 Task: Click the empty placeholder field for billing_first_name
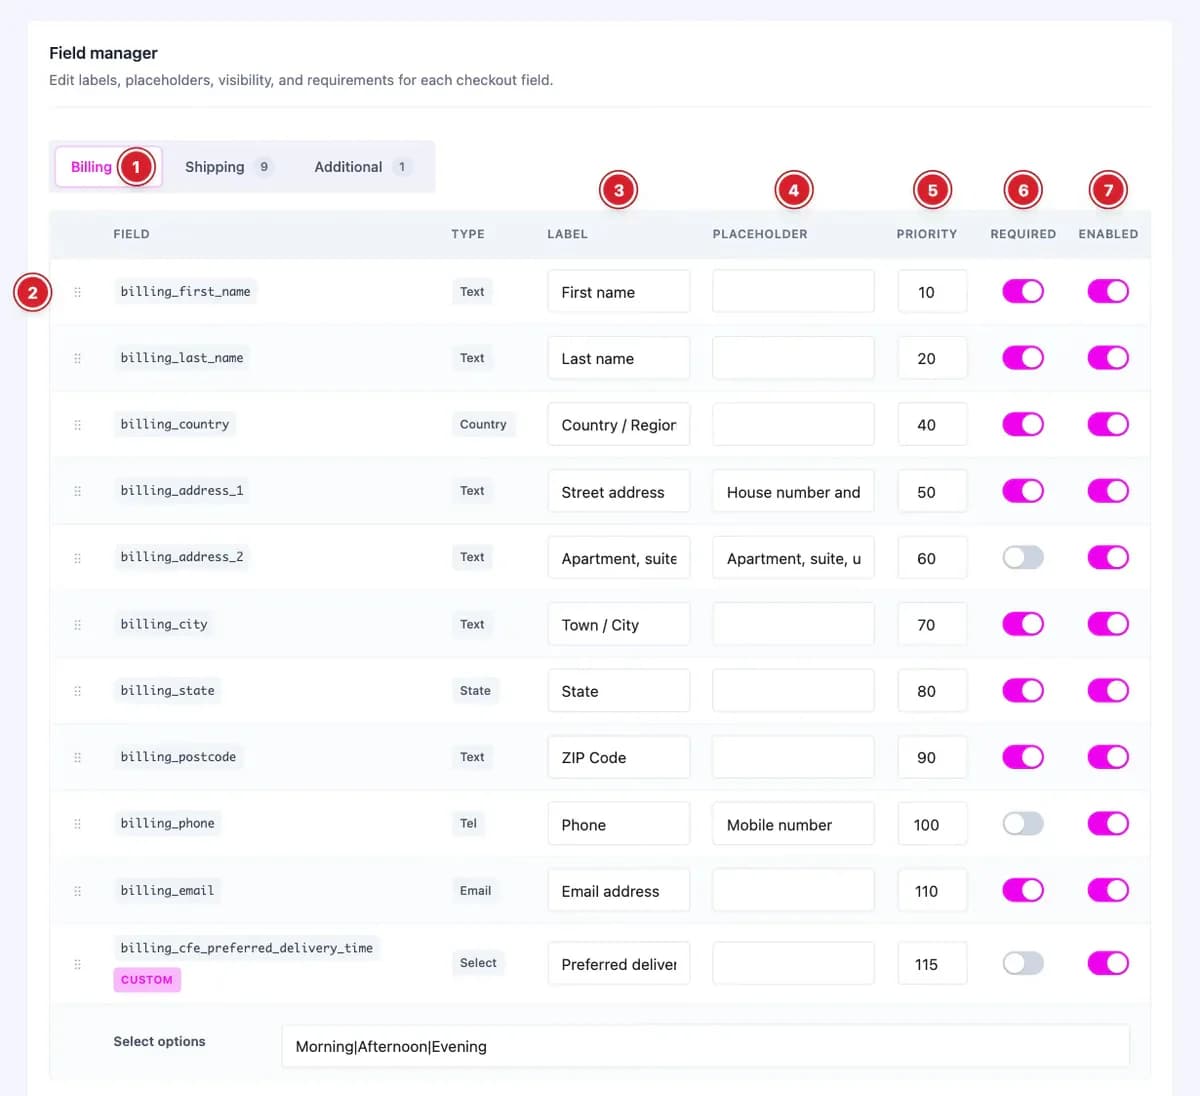(793, 292)
